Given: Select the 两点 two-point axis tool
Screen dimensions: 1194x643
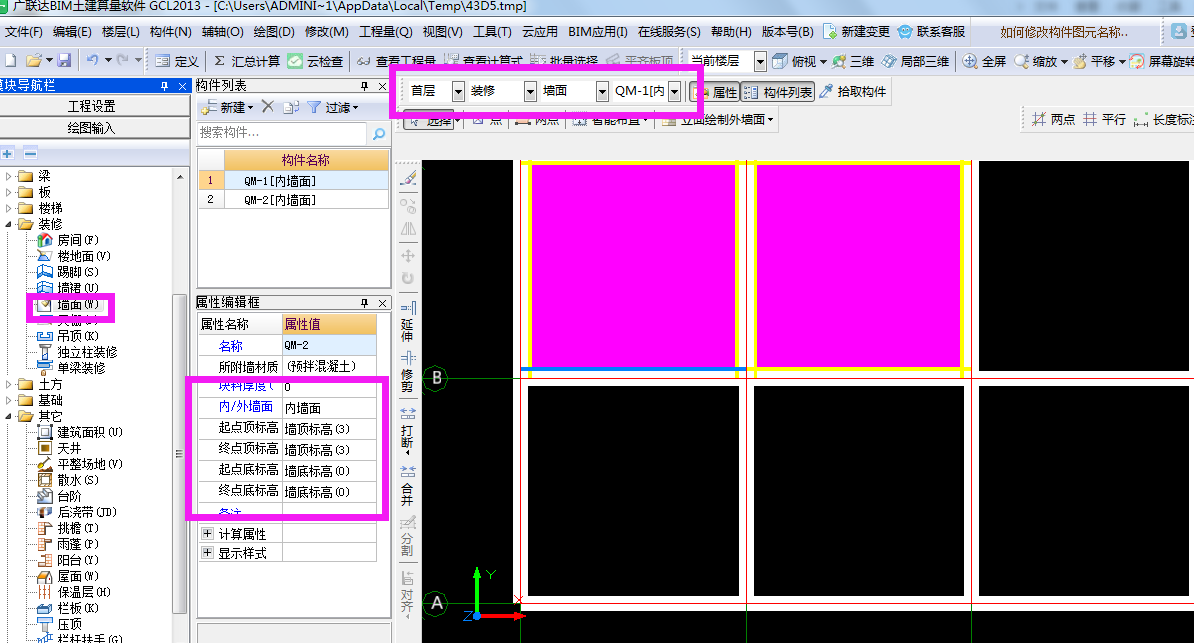Looking at the screenshot, I should 1053,120.
